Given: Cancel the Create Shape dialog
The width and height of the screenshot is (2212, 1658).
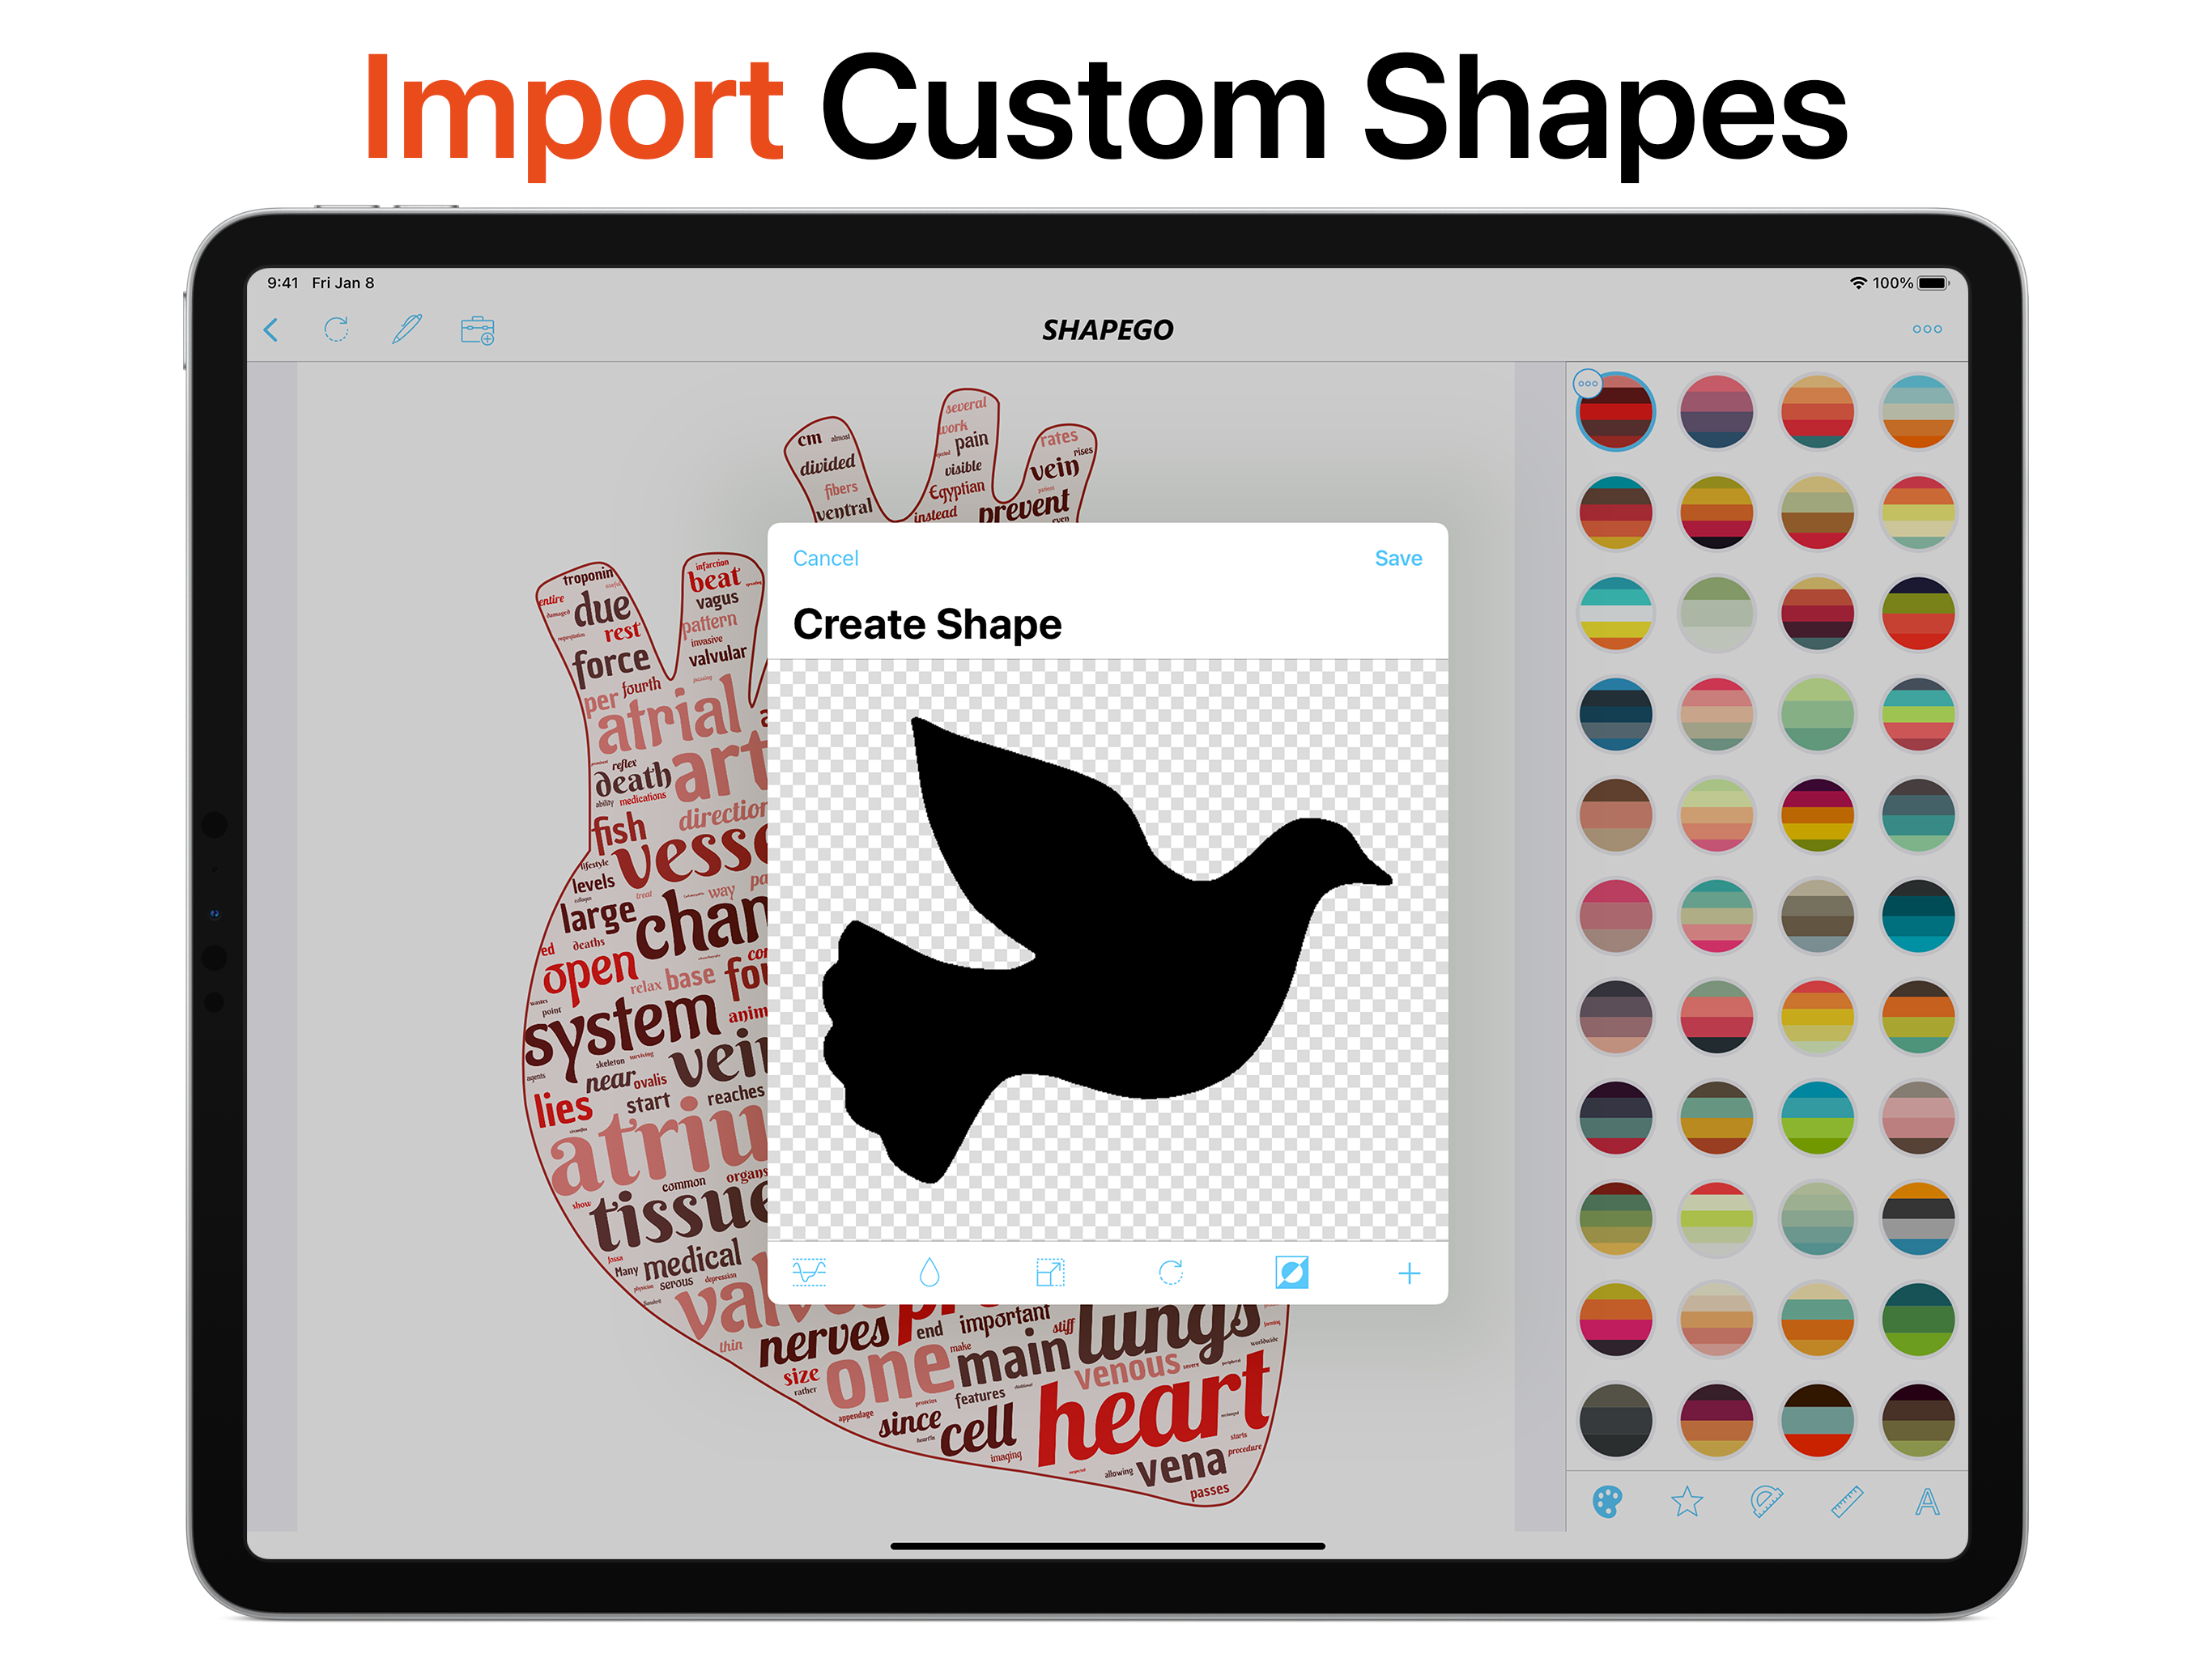Looking at the screenshot, I should (825, 558).
